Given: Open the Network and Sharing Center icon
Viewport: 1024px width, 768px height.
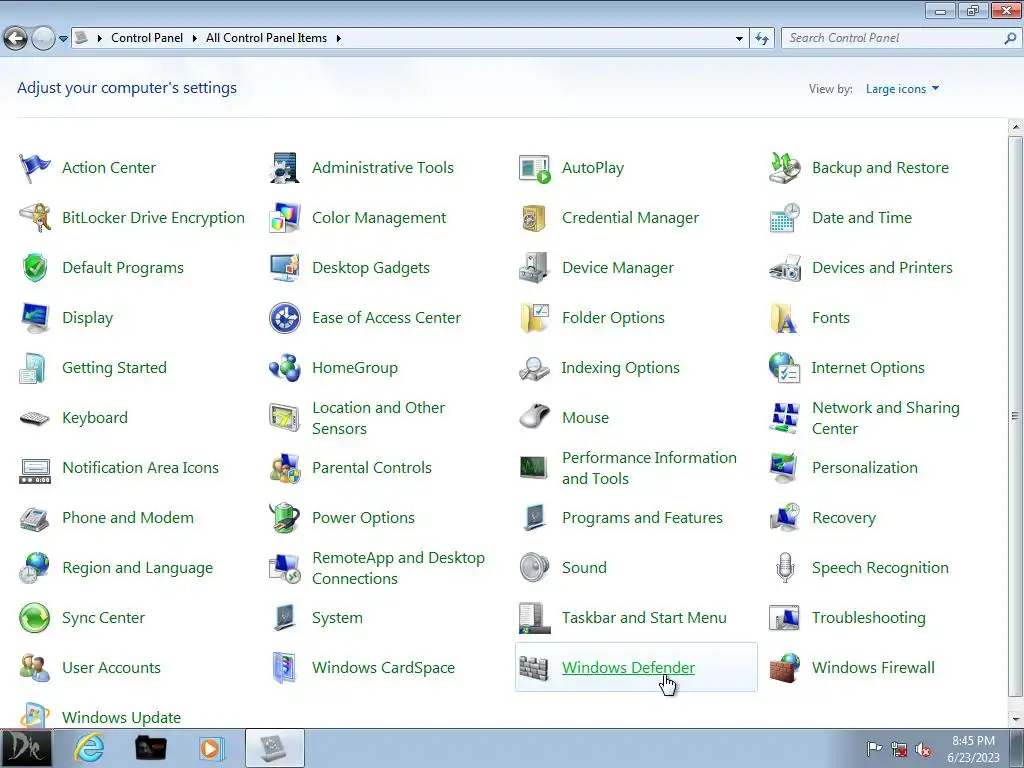Looking at the screenshot, I should point(784,418).
